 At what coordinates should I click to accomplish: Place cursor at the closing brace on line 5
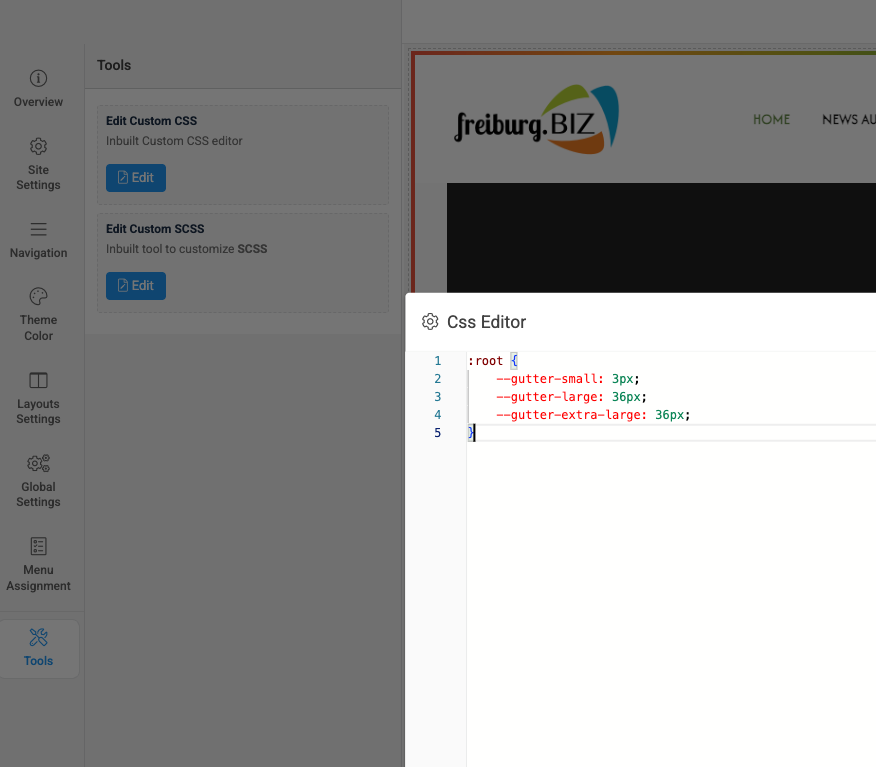471,432
